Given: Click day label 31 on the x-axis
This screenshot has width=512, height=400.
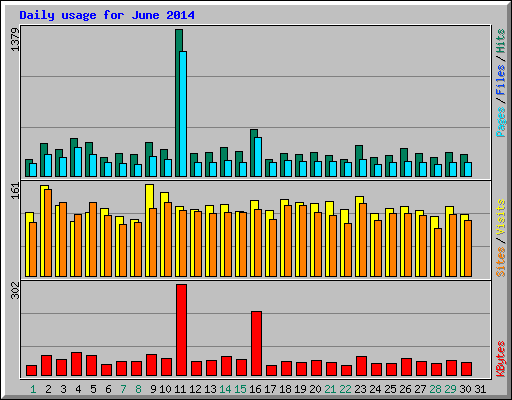Looking at the screenshot, I should [480, 389].
